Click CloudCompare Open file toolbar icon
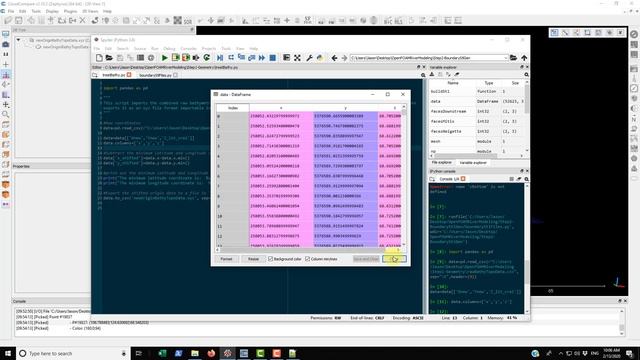The image size is (640, 360). (8, 20)
